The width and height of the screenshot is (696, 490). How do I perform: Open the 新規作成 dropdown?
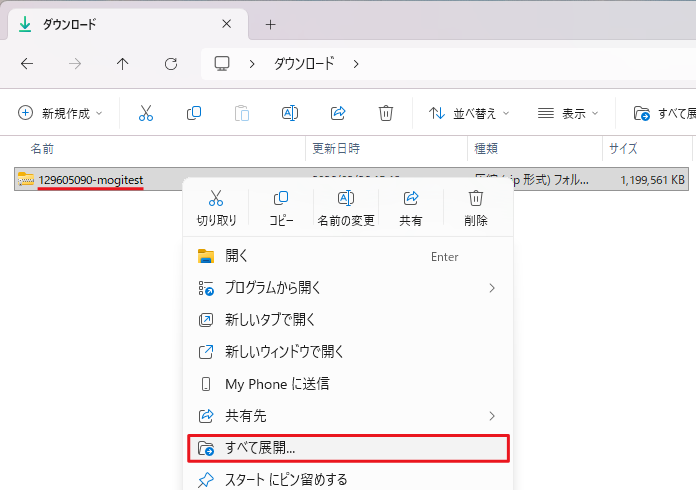click(x=60, y=113)
